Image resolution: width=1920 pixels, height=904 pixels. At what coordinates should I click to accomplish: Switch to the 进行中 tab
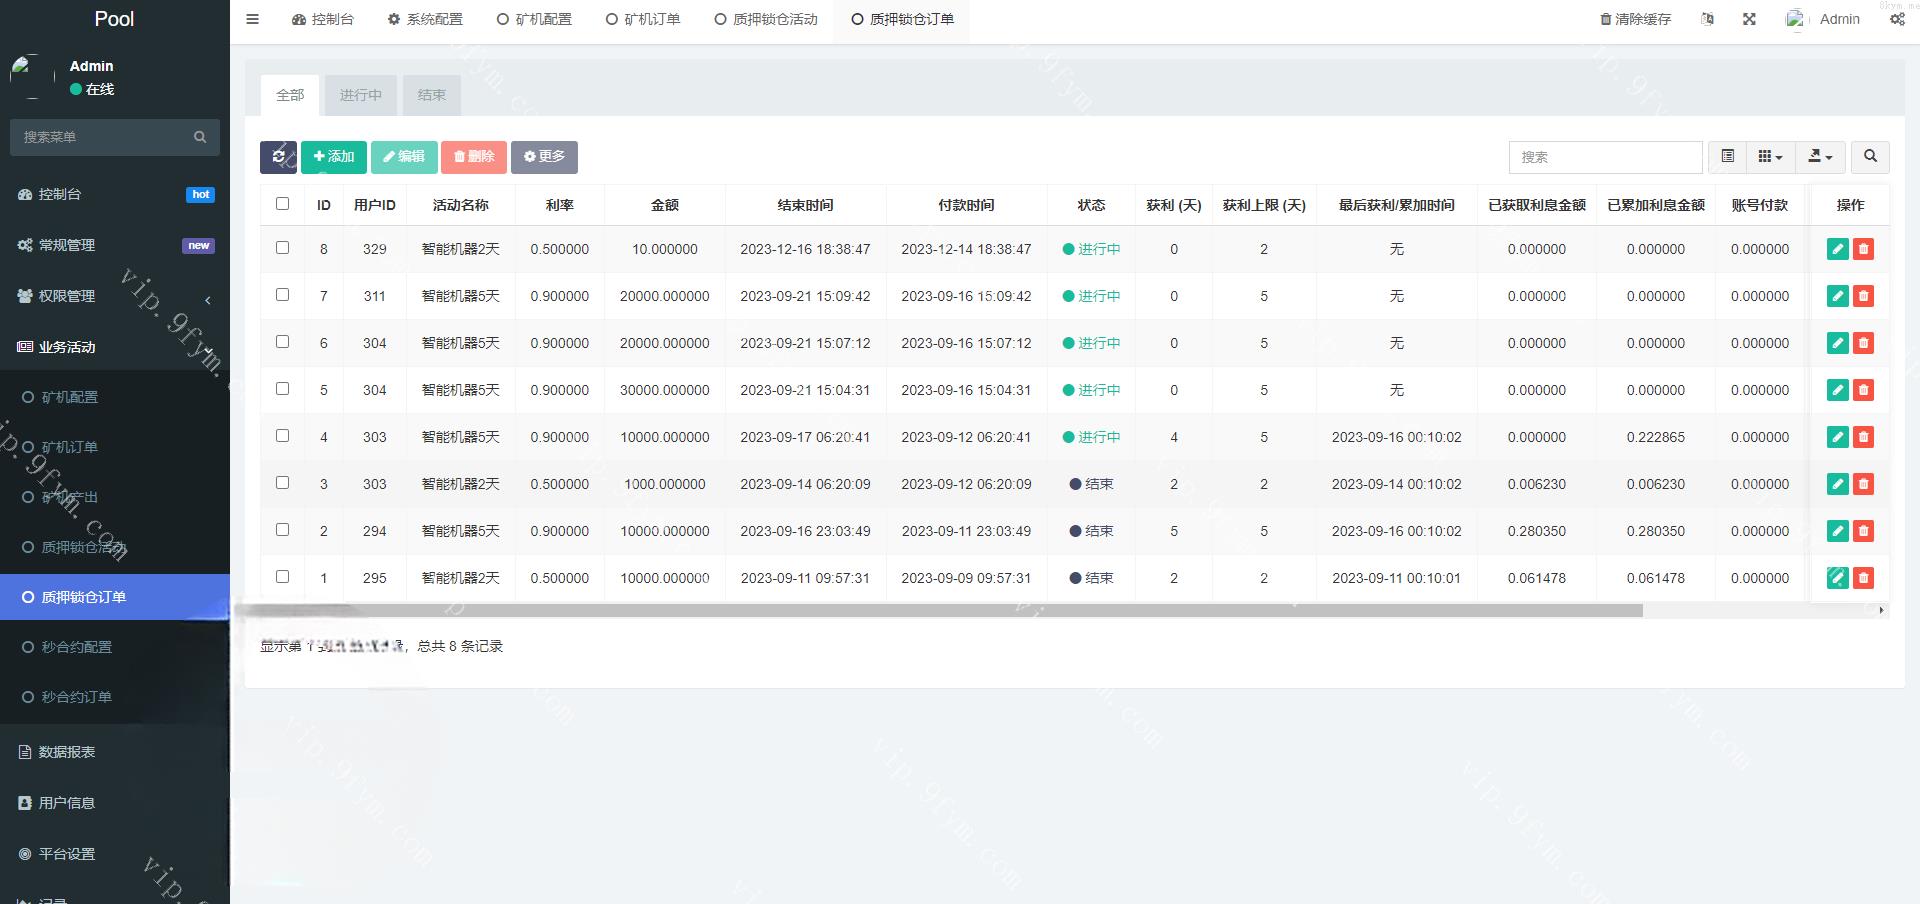click(360, 95)
